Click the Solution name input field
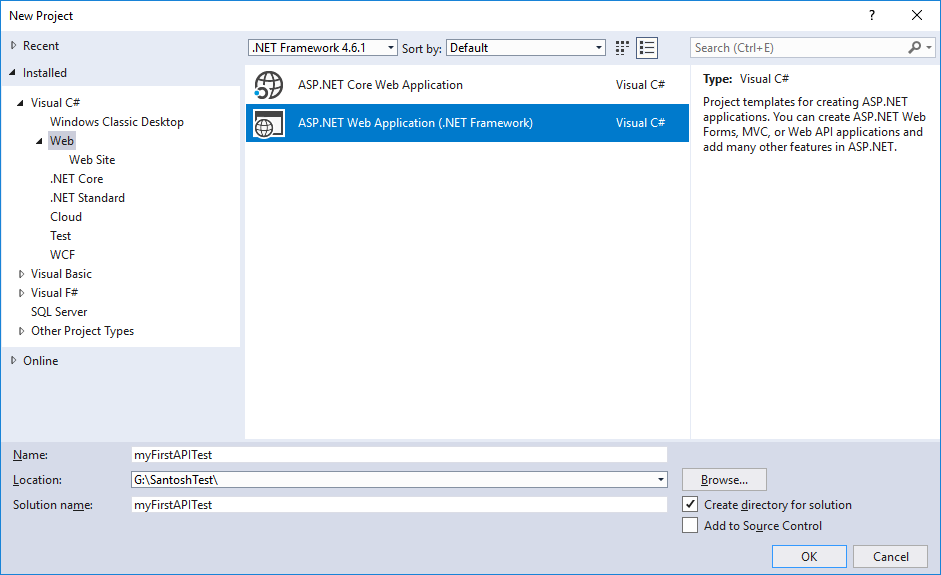The image size is (941, 575). pos(399,505)
